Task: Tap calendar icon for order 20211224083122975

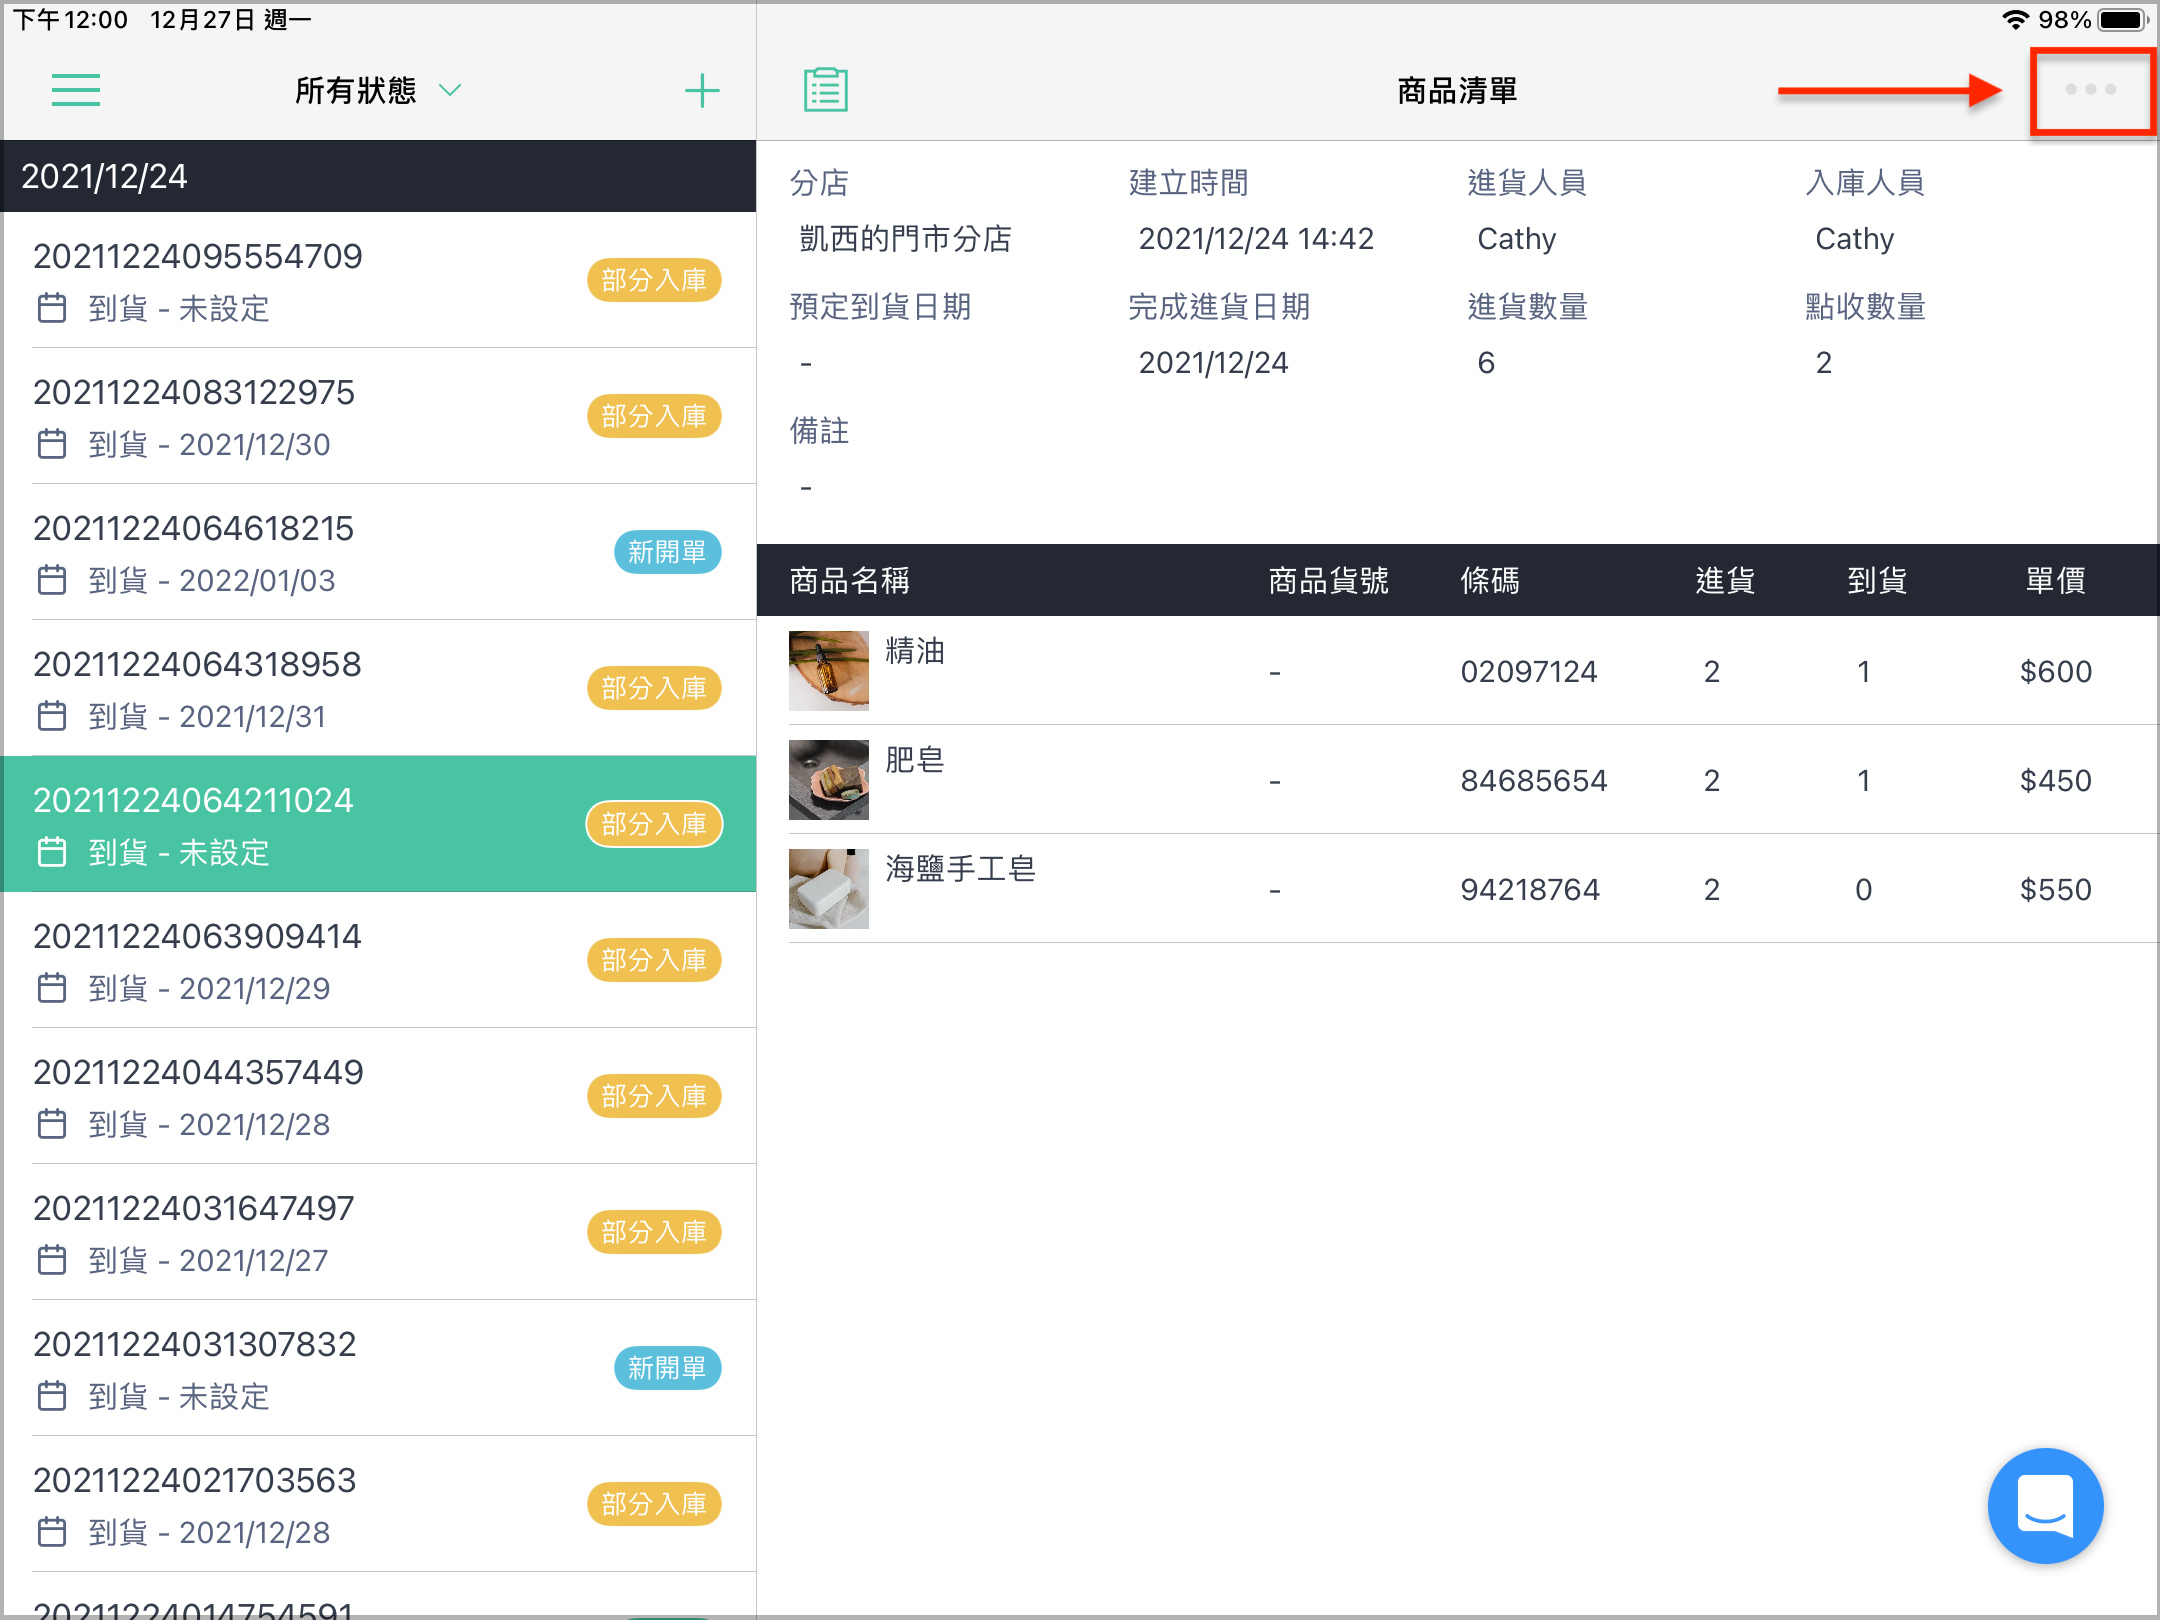Action: [52, 444]
